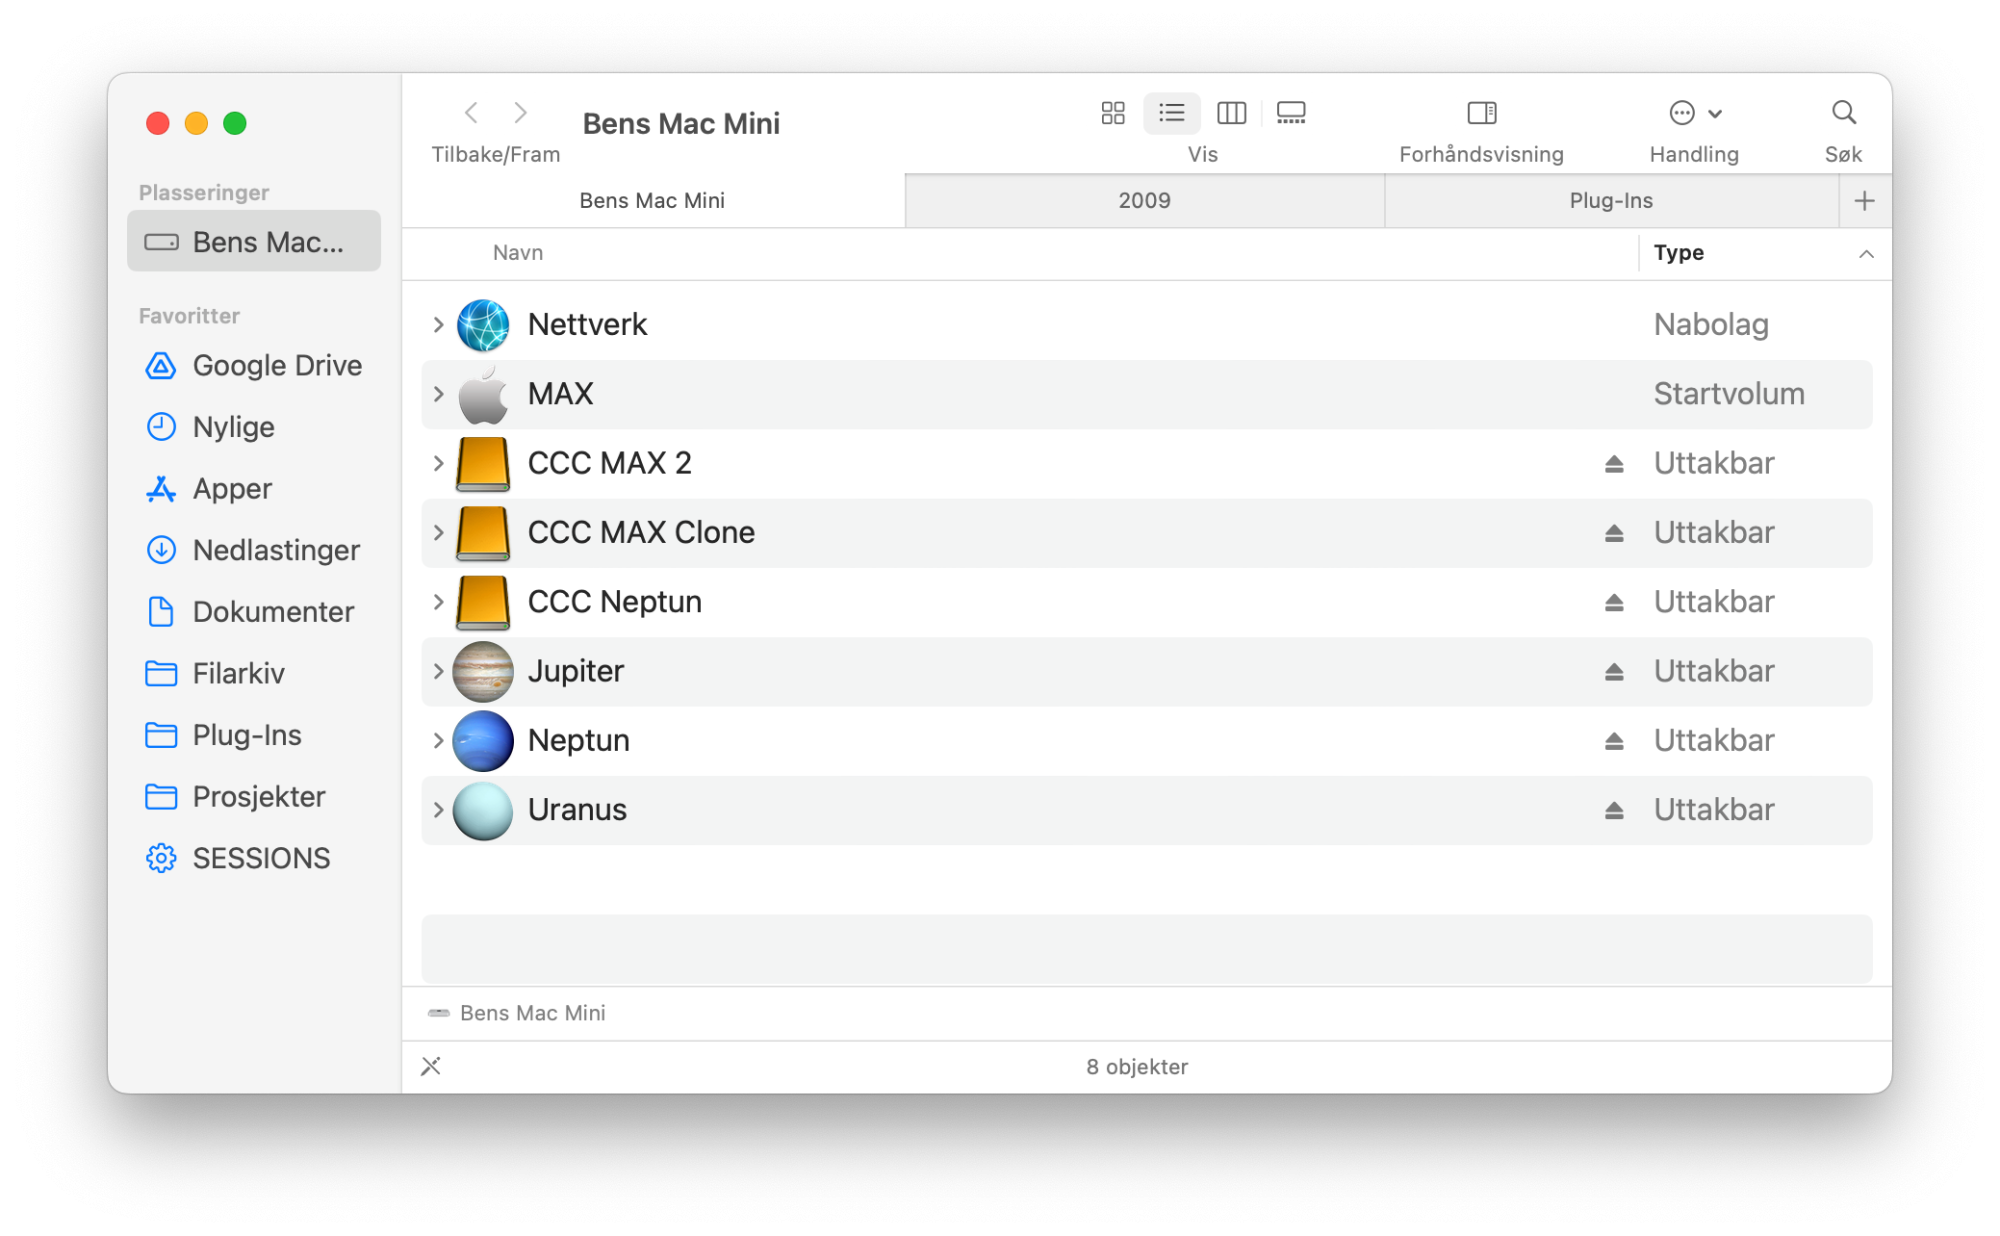The width and height of the screenshot is (2000, 1236).
Task: Expand the Jupiter row
Action: tap(438, 671)
